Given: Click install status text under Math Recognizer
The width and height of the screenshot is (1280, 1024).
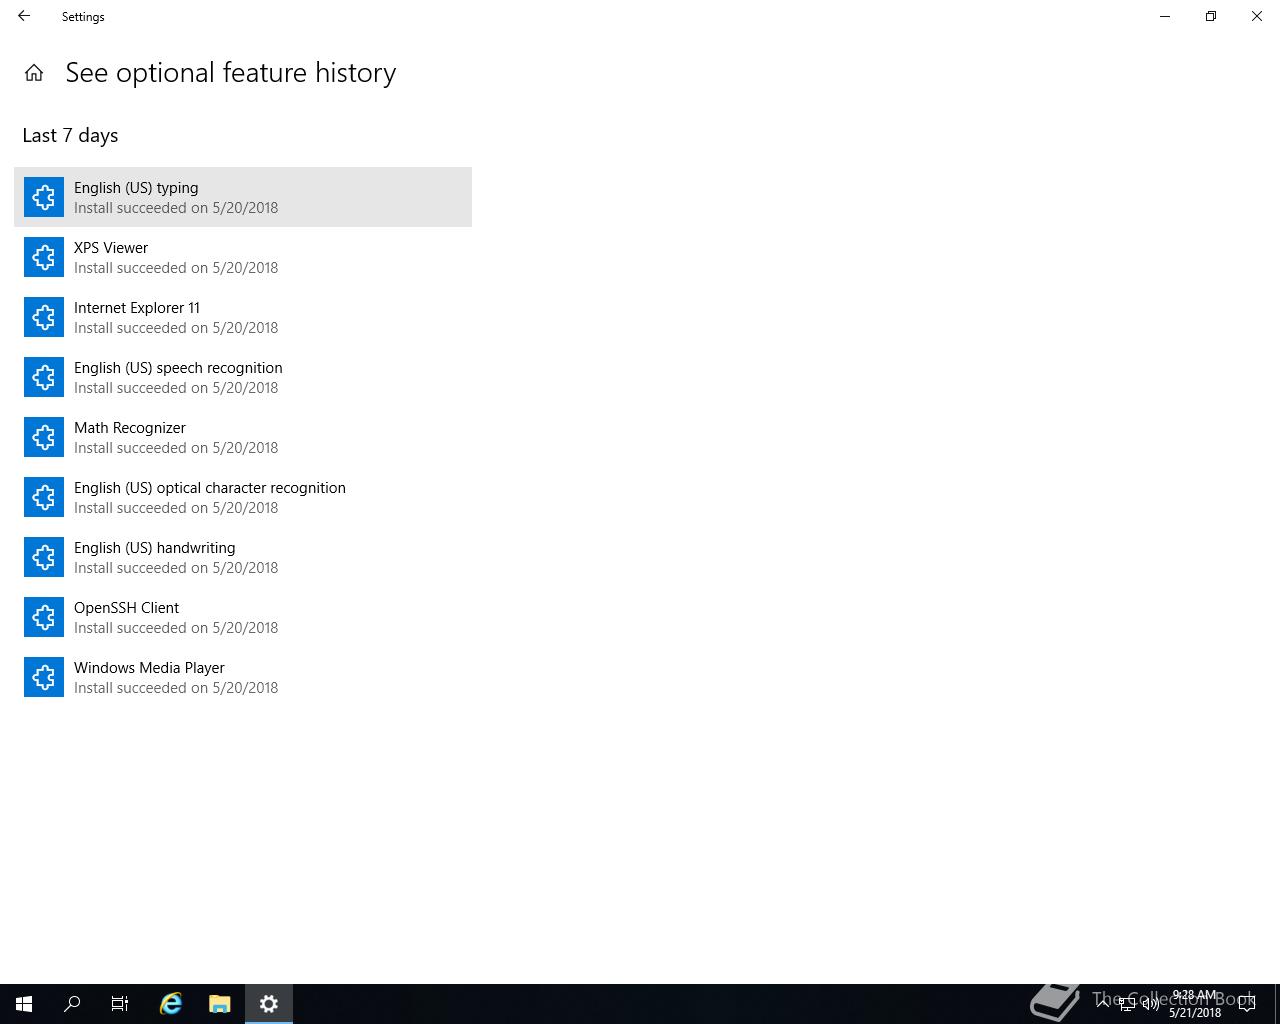Looking at the screenshot, I should [176, 448].
